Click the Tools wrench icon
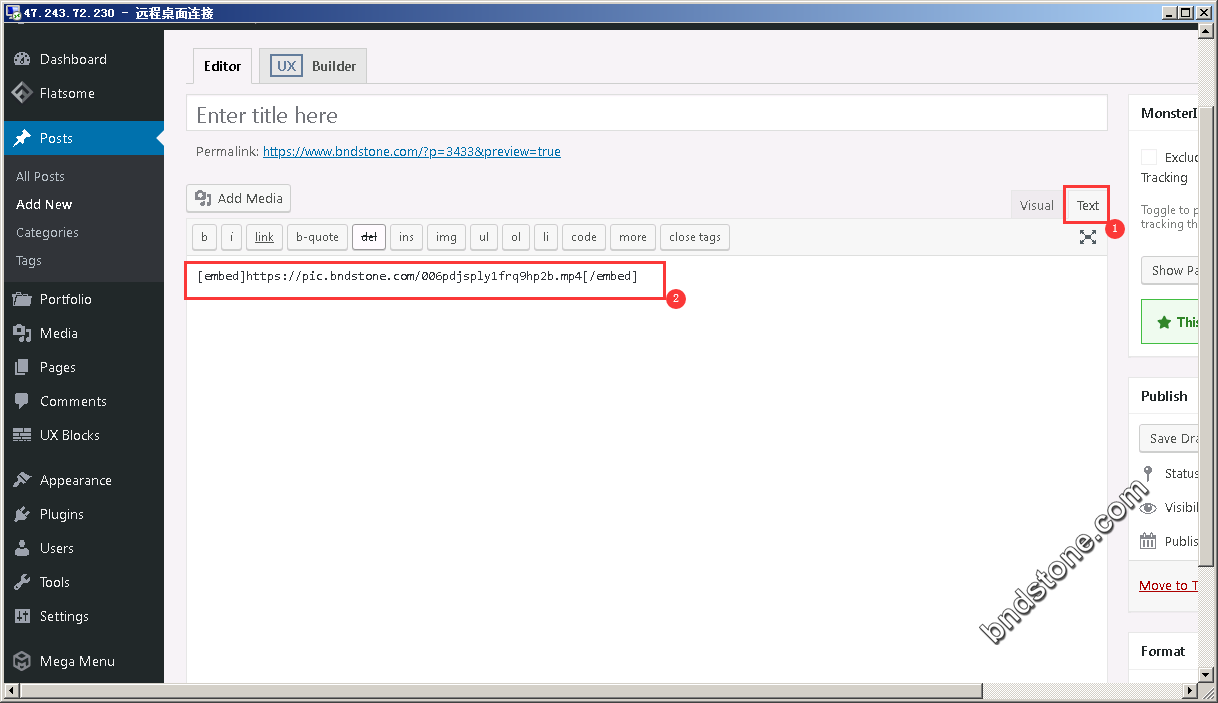The width and height of the screenshot is (1218, 703). [x=22, y=582]
